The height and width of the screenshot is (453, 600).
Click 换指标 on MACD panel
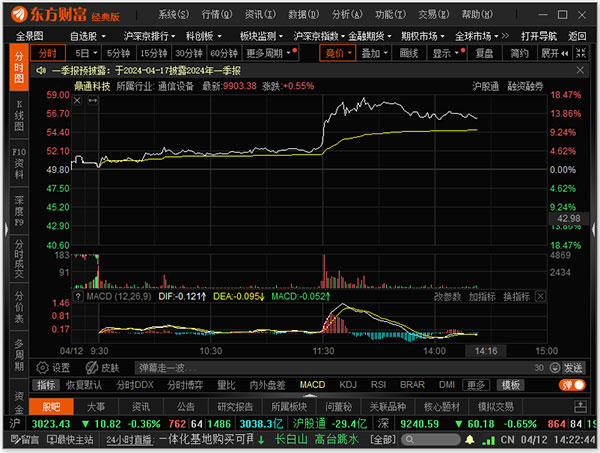tap(517, 296)
